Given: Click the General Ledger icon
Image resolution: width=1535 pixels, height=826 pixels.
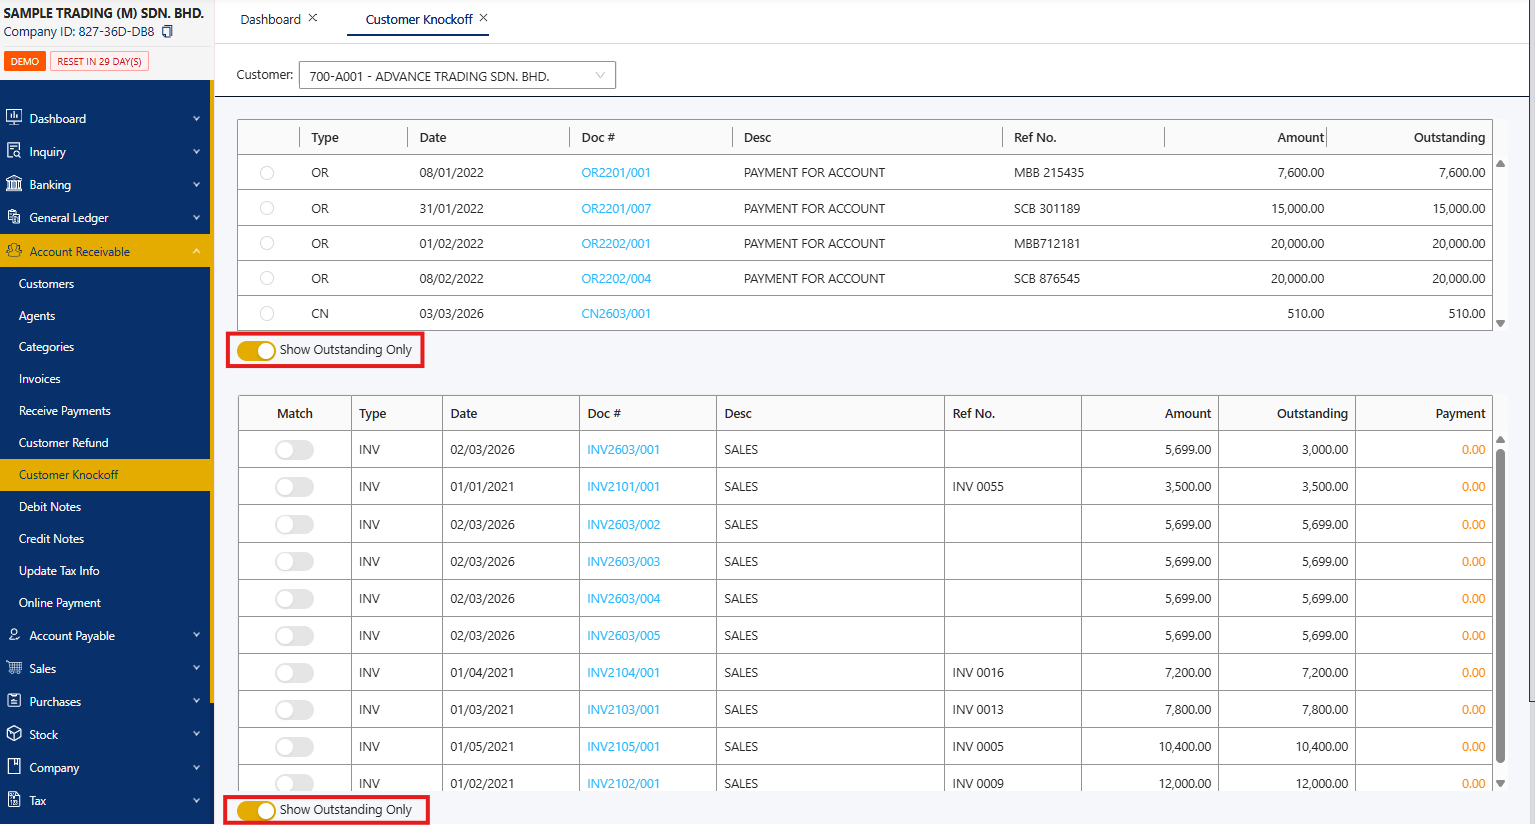Looking at the screenshot, I should click(x=14, y=217).
